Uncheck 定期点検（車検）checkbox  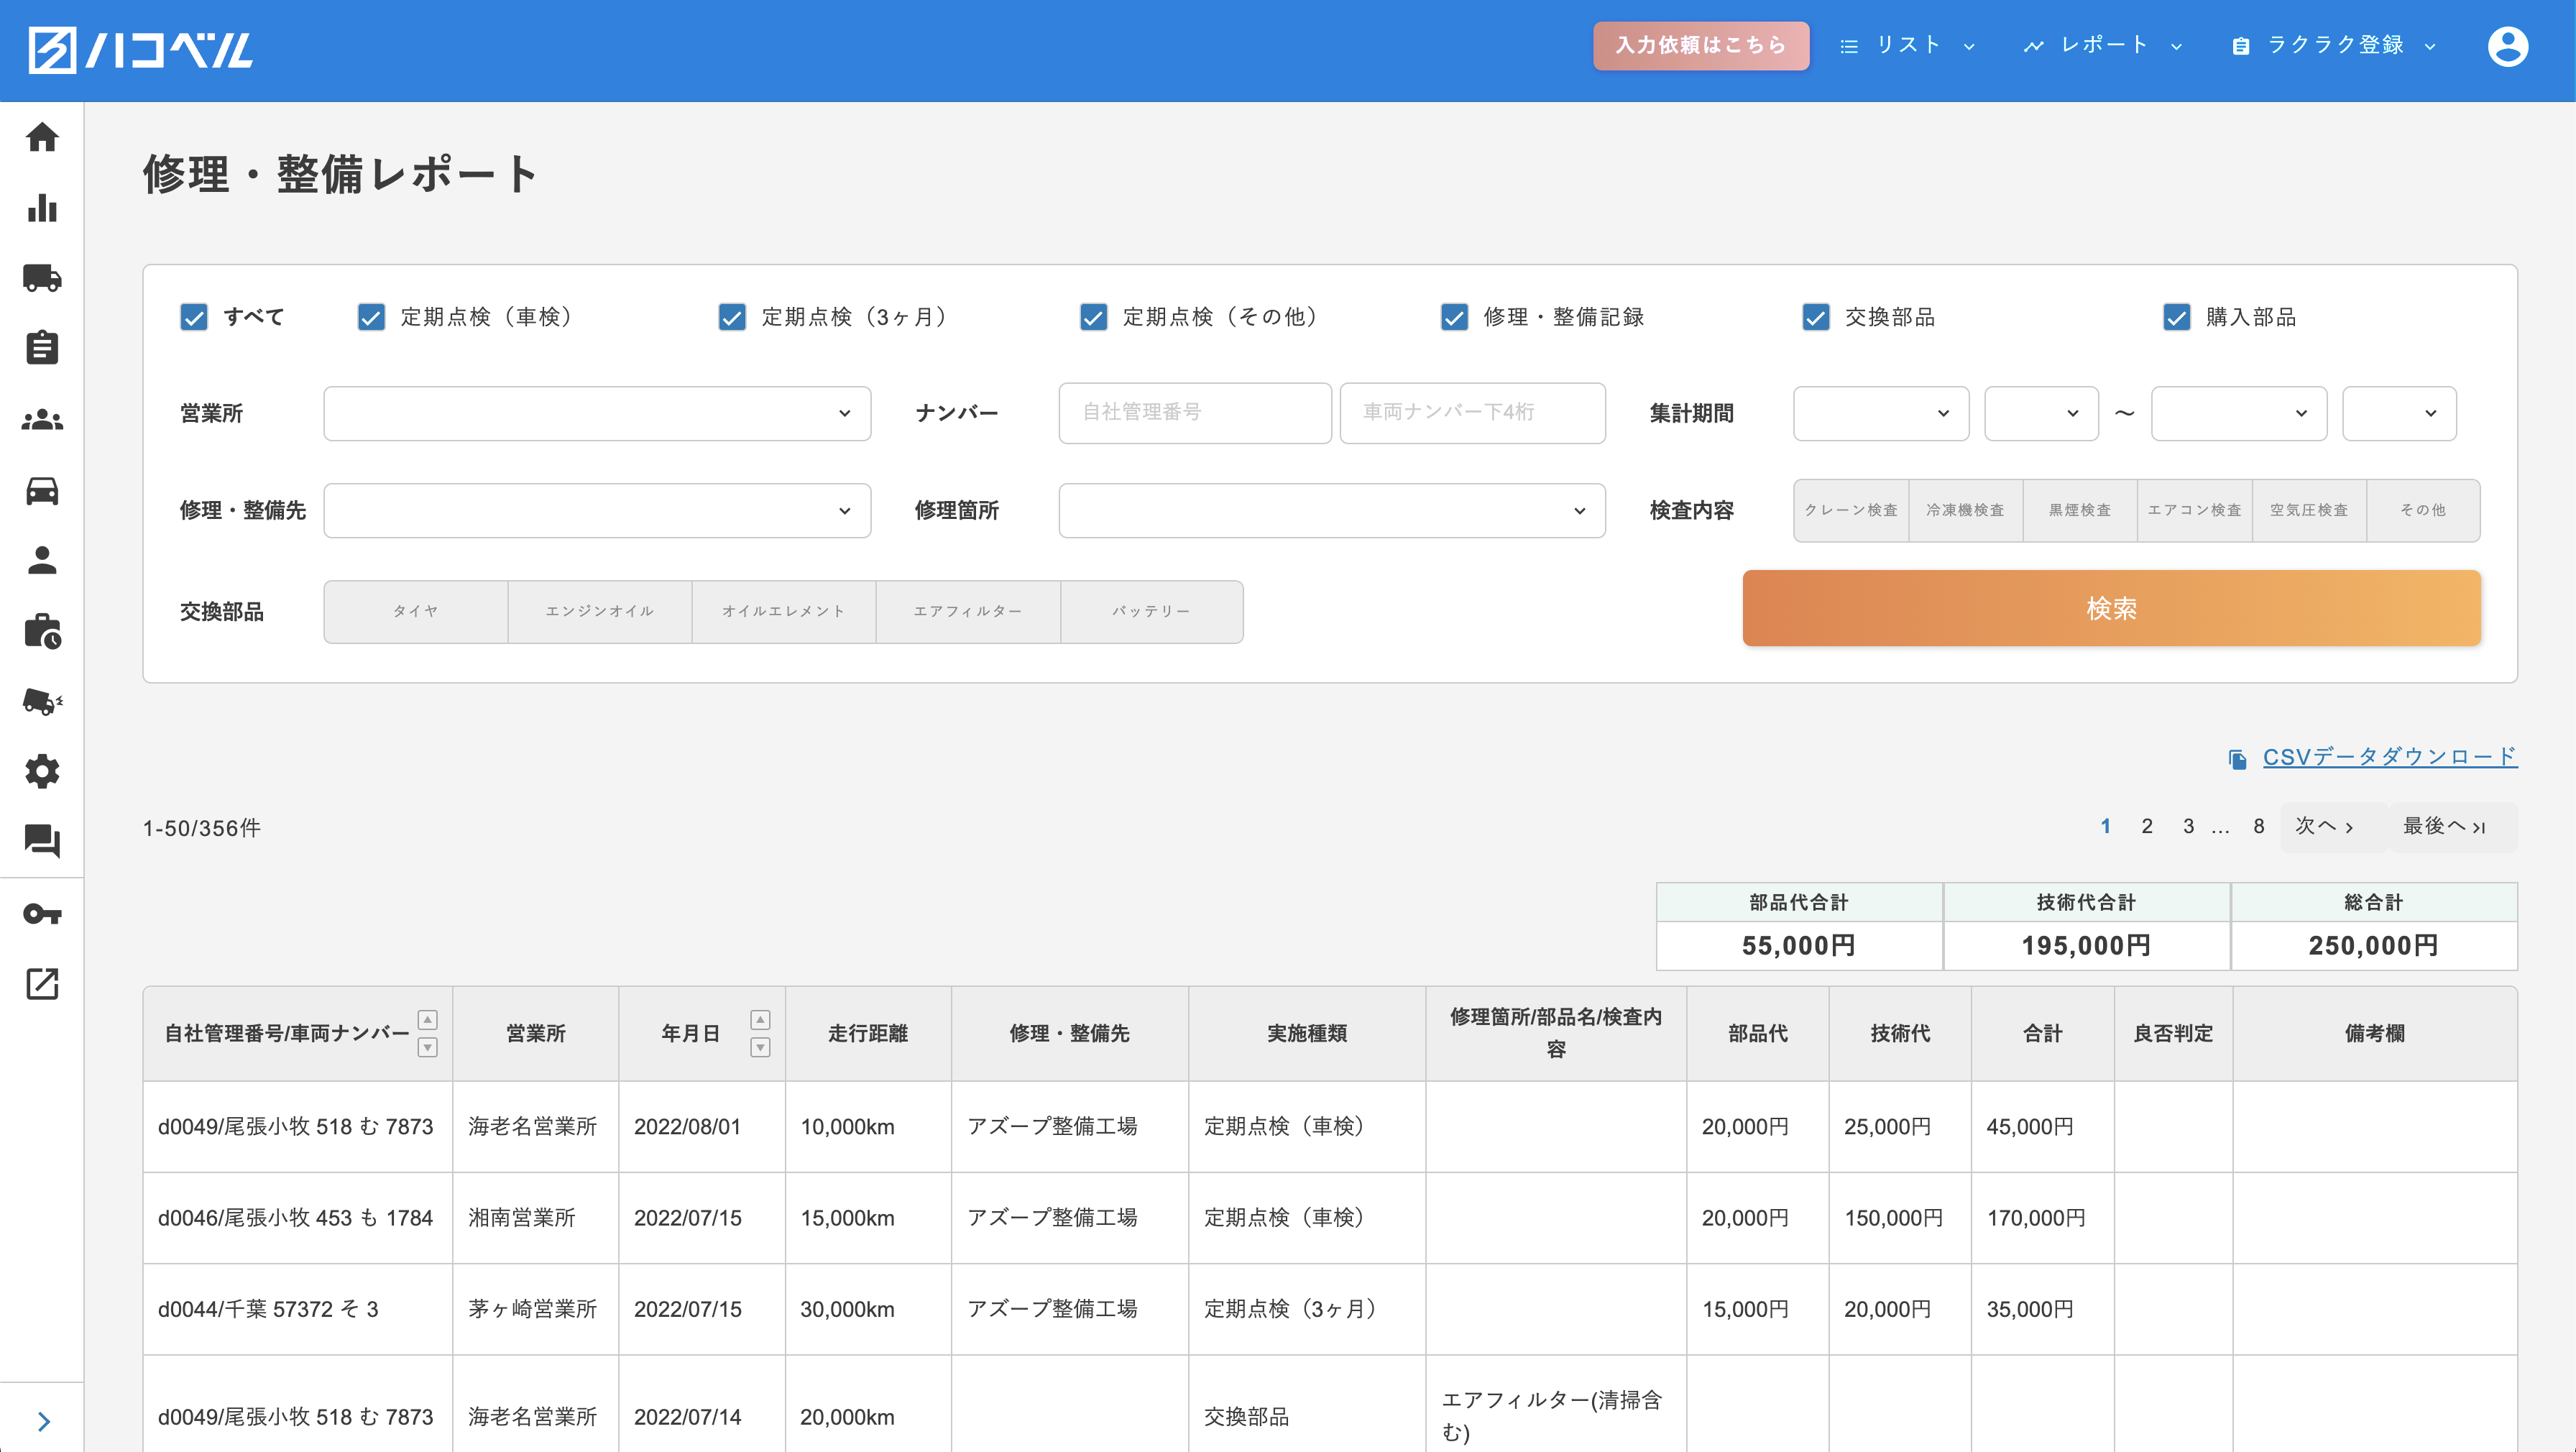coord(371,317)
